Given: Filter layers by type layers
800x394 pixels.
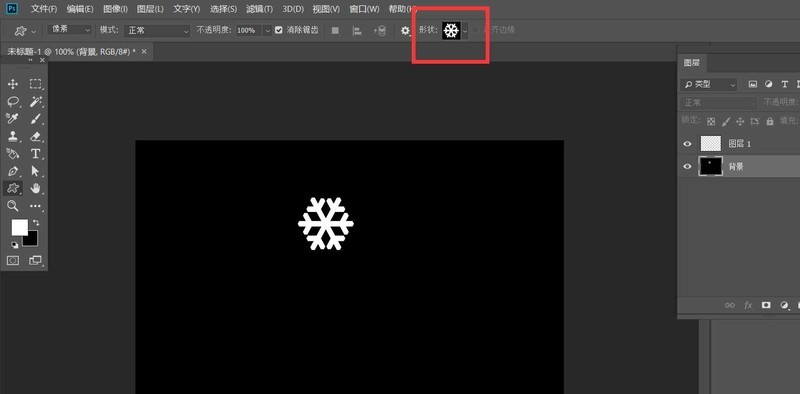Looking at the screenshot, I should [785, 84].
